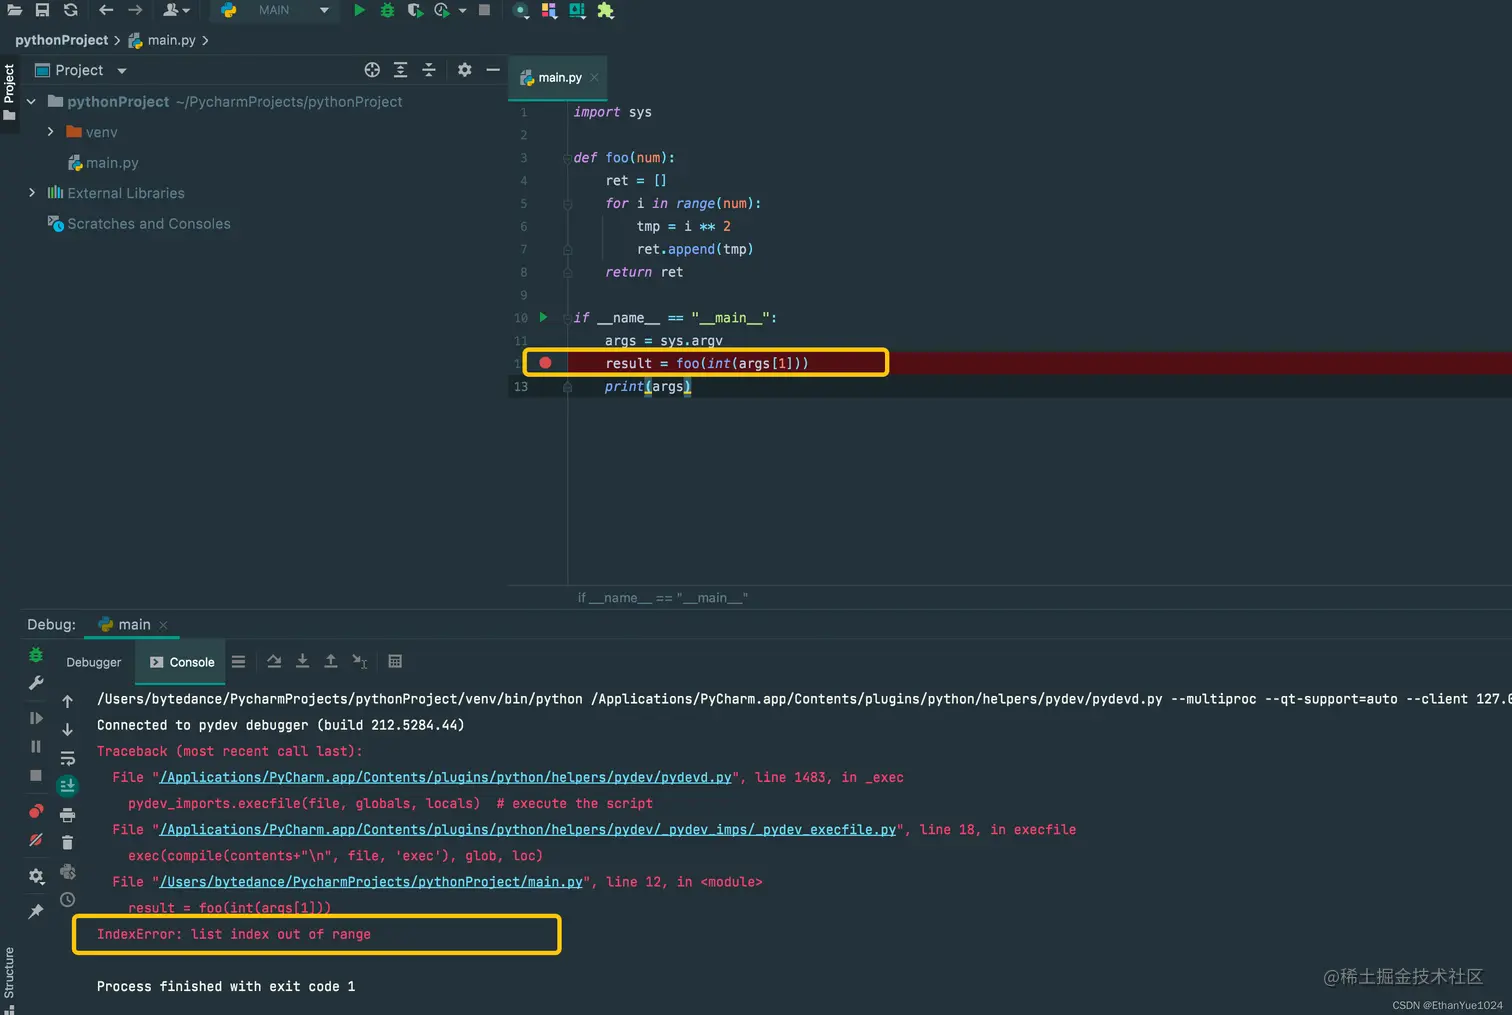The width and height of the screenshot is (1512, 1015).
Task: Navigate forward with the right arrow
Action: pos(135,10)
